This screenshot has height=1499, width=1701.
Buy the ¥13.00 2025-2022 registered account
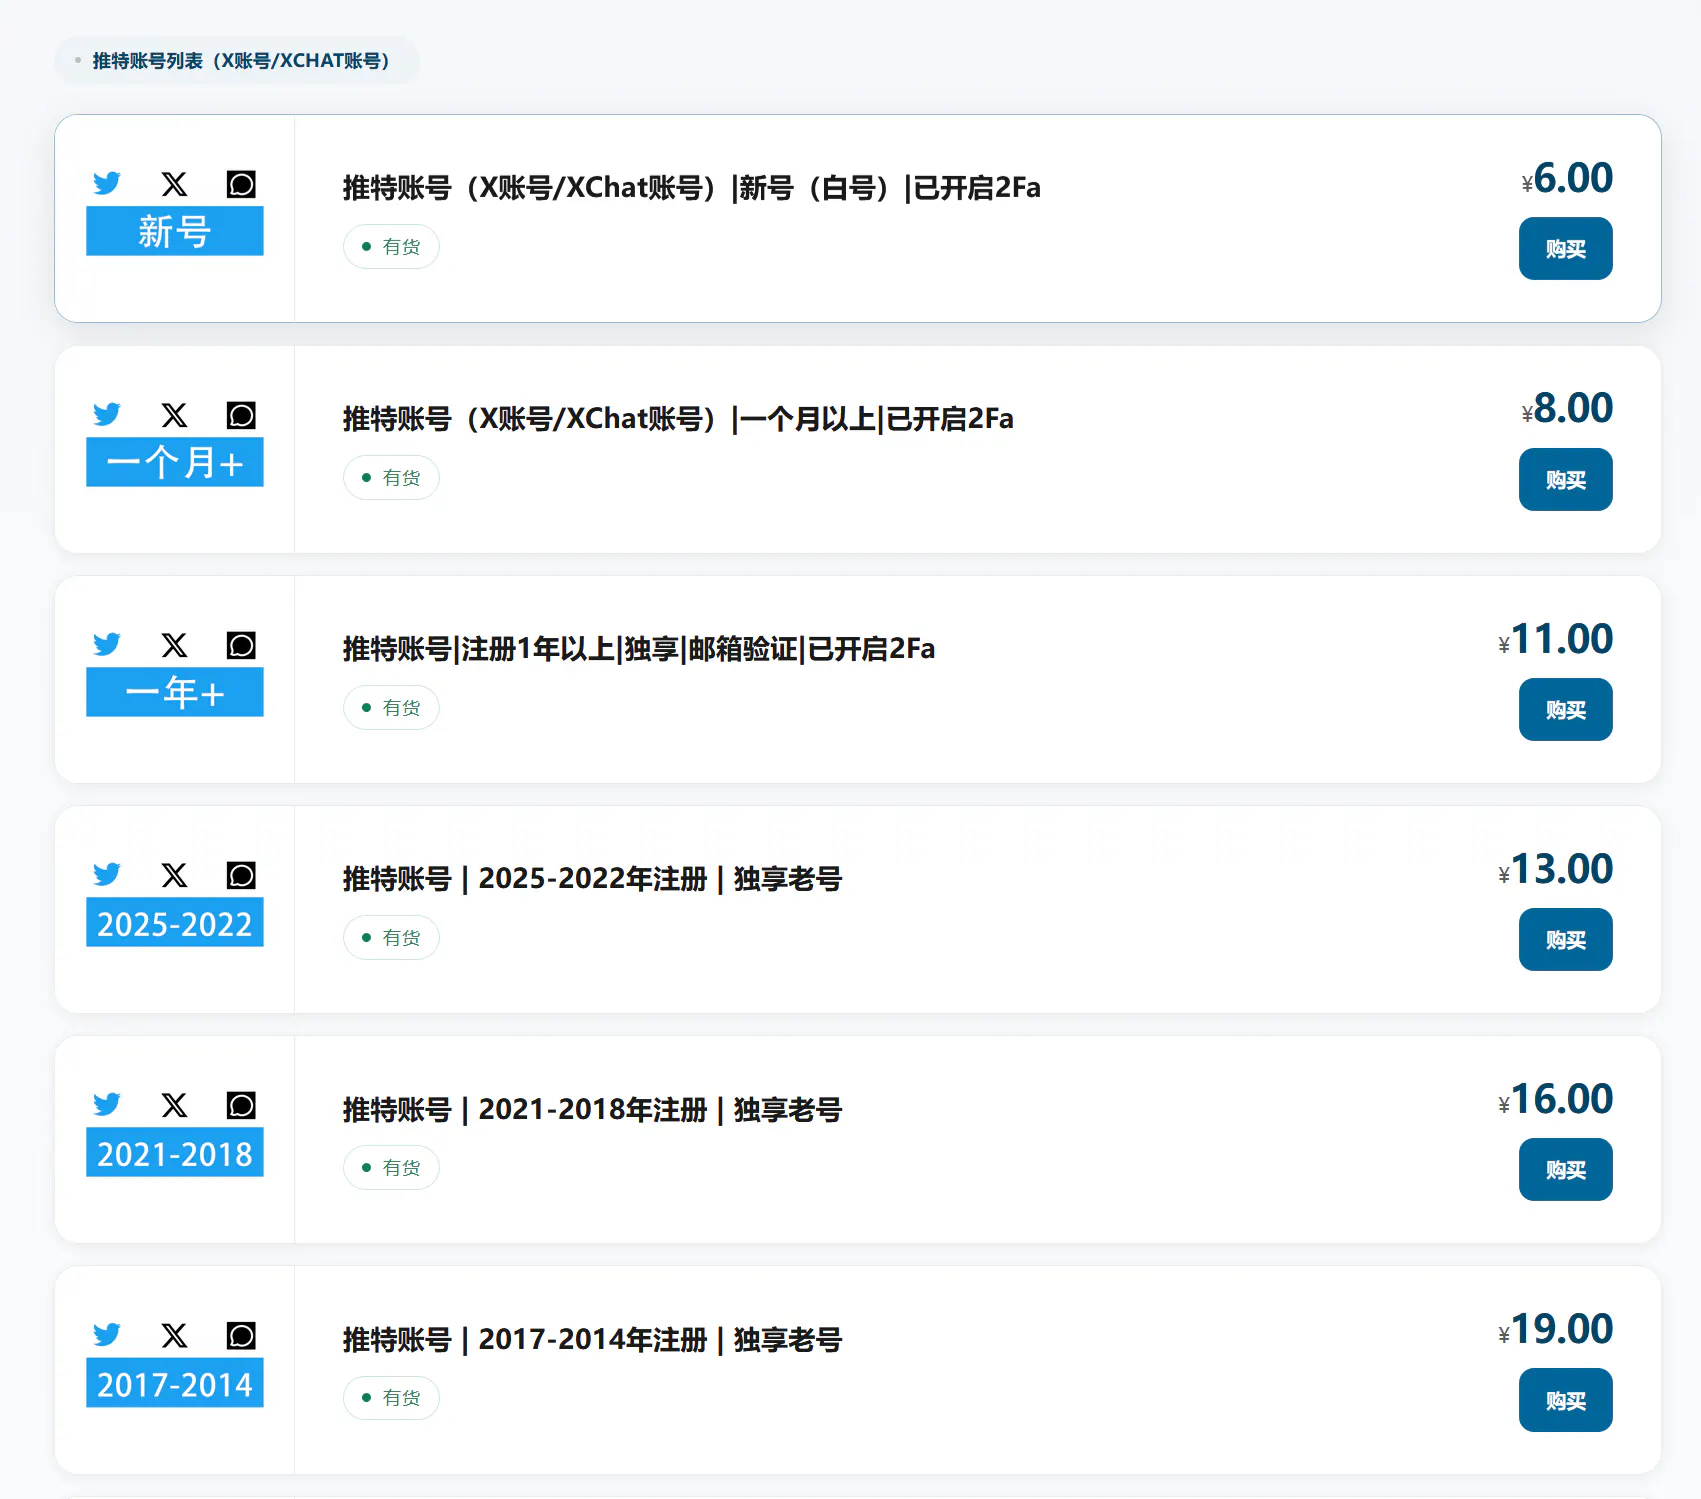[x=1564, y=940]
